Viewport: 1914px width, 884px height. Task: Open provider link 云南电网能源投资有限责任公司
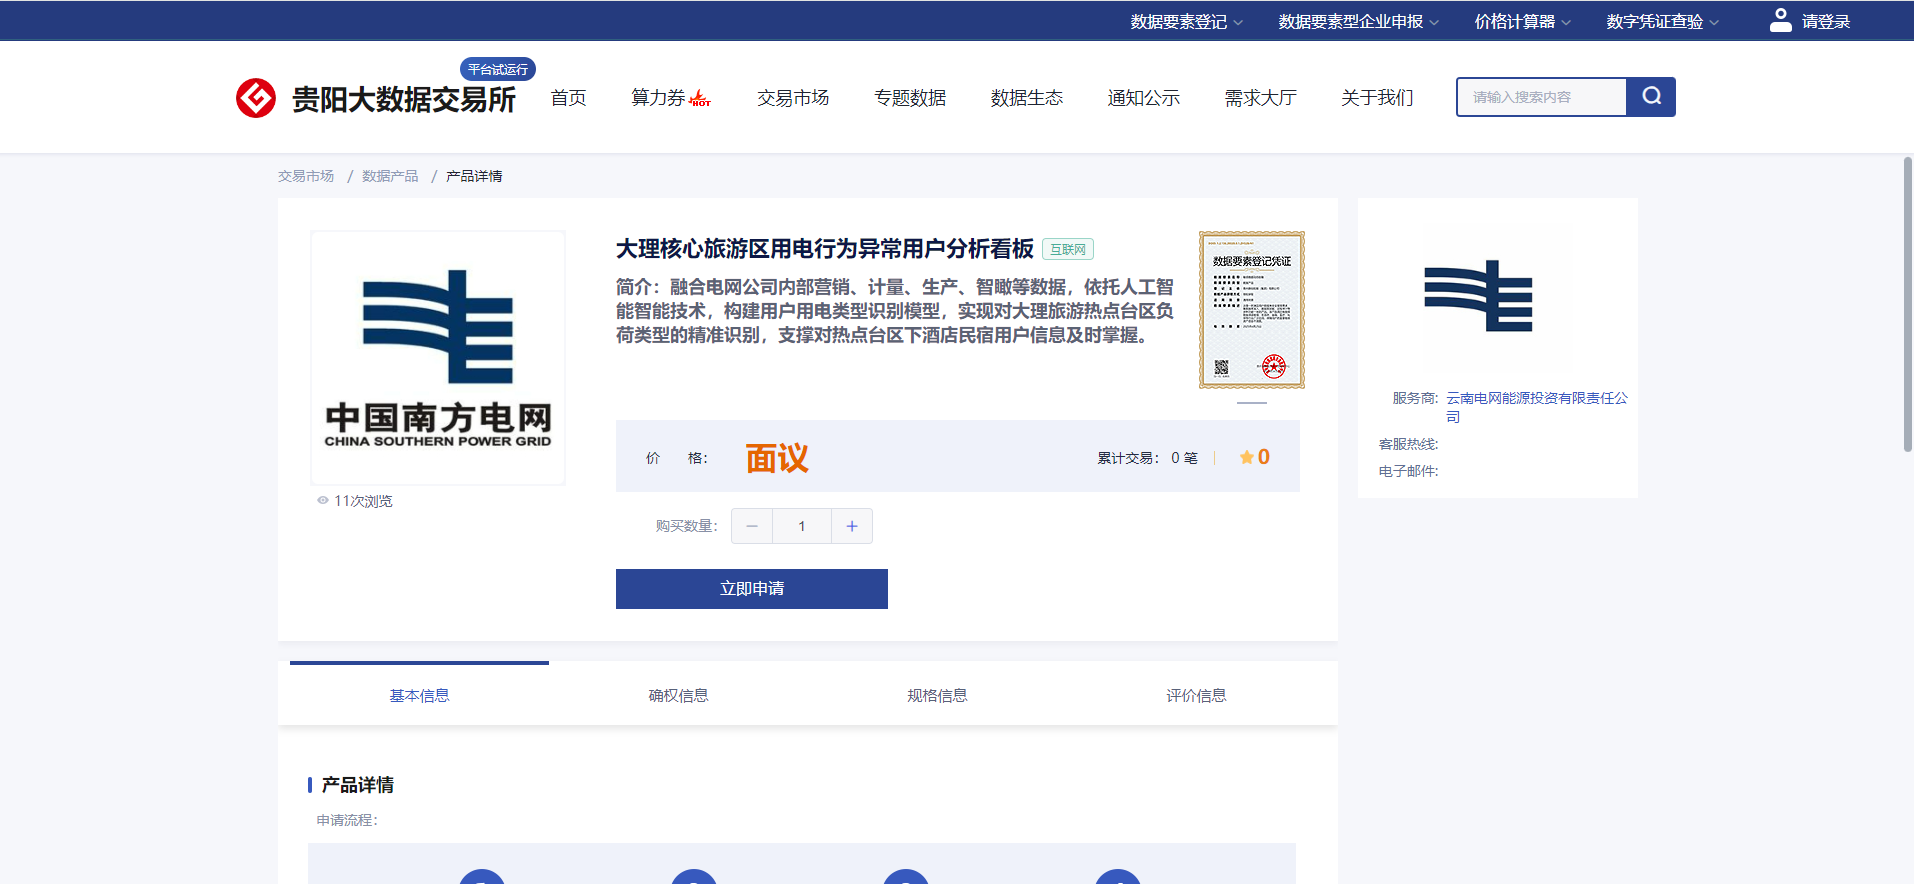(x=1537, y=407)
